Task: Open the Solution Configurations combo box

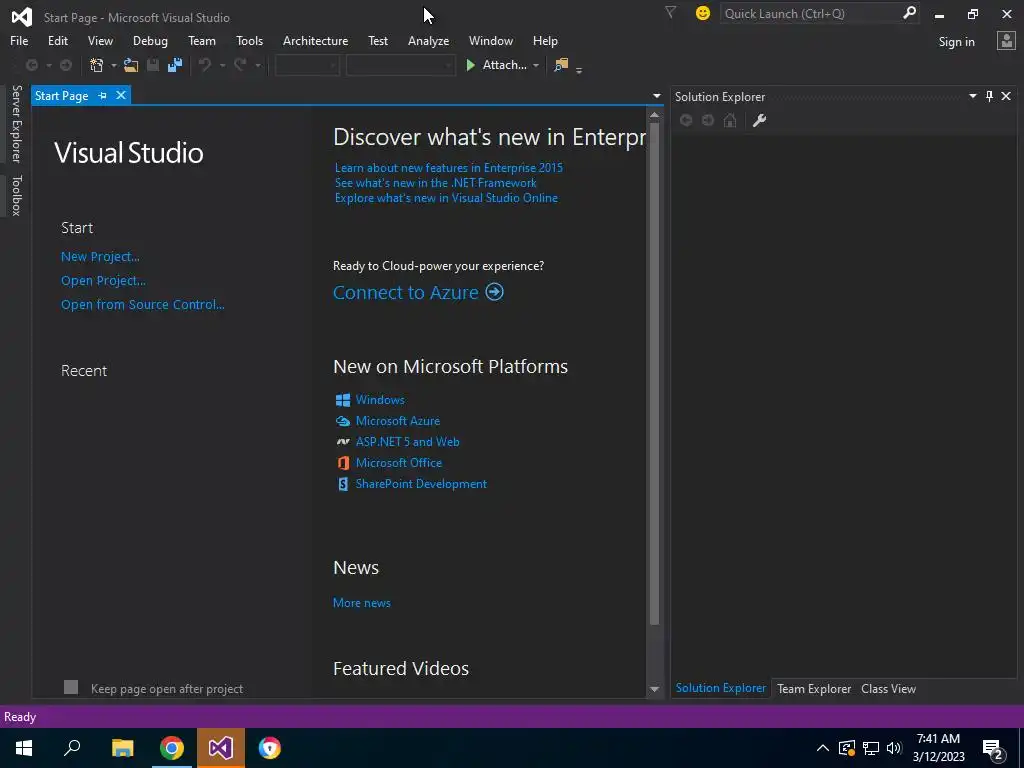Action: 307,65
